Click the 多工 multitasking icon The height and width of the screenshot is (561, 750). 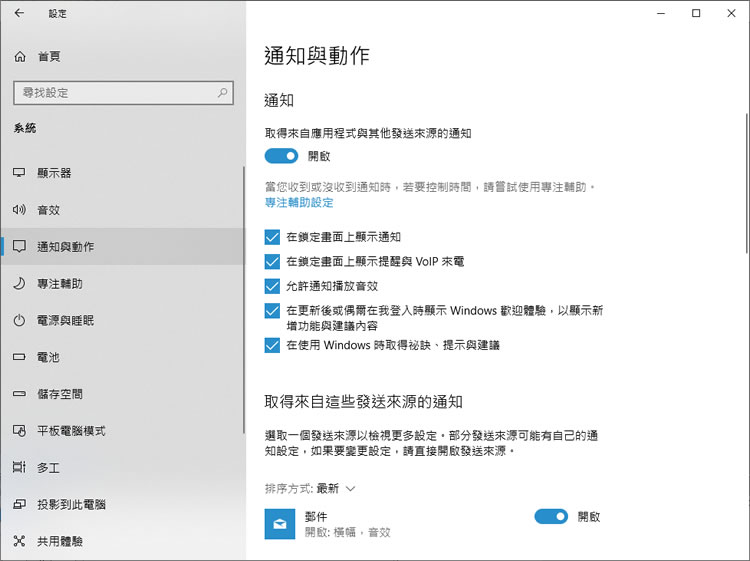click(19, 467)
